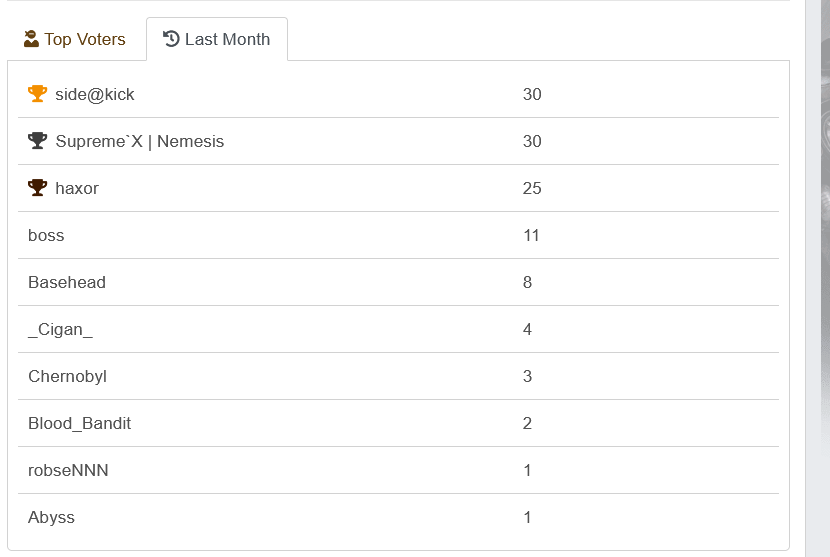The height and width of the screenshot is (557, 830).
Task: Click gold trophy icon beside side@kick
Action: [x=37, y=94]
